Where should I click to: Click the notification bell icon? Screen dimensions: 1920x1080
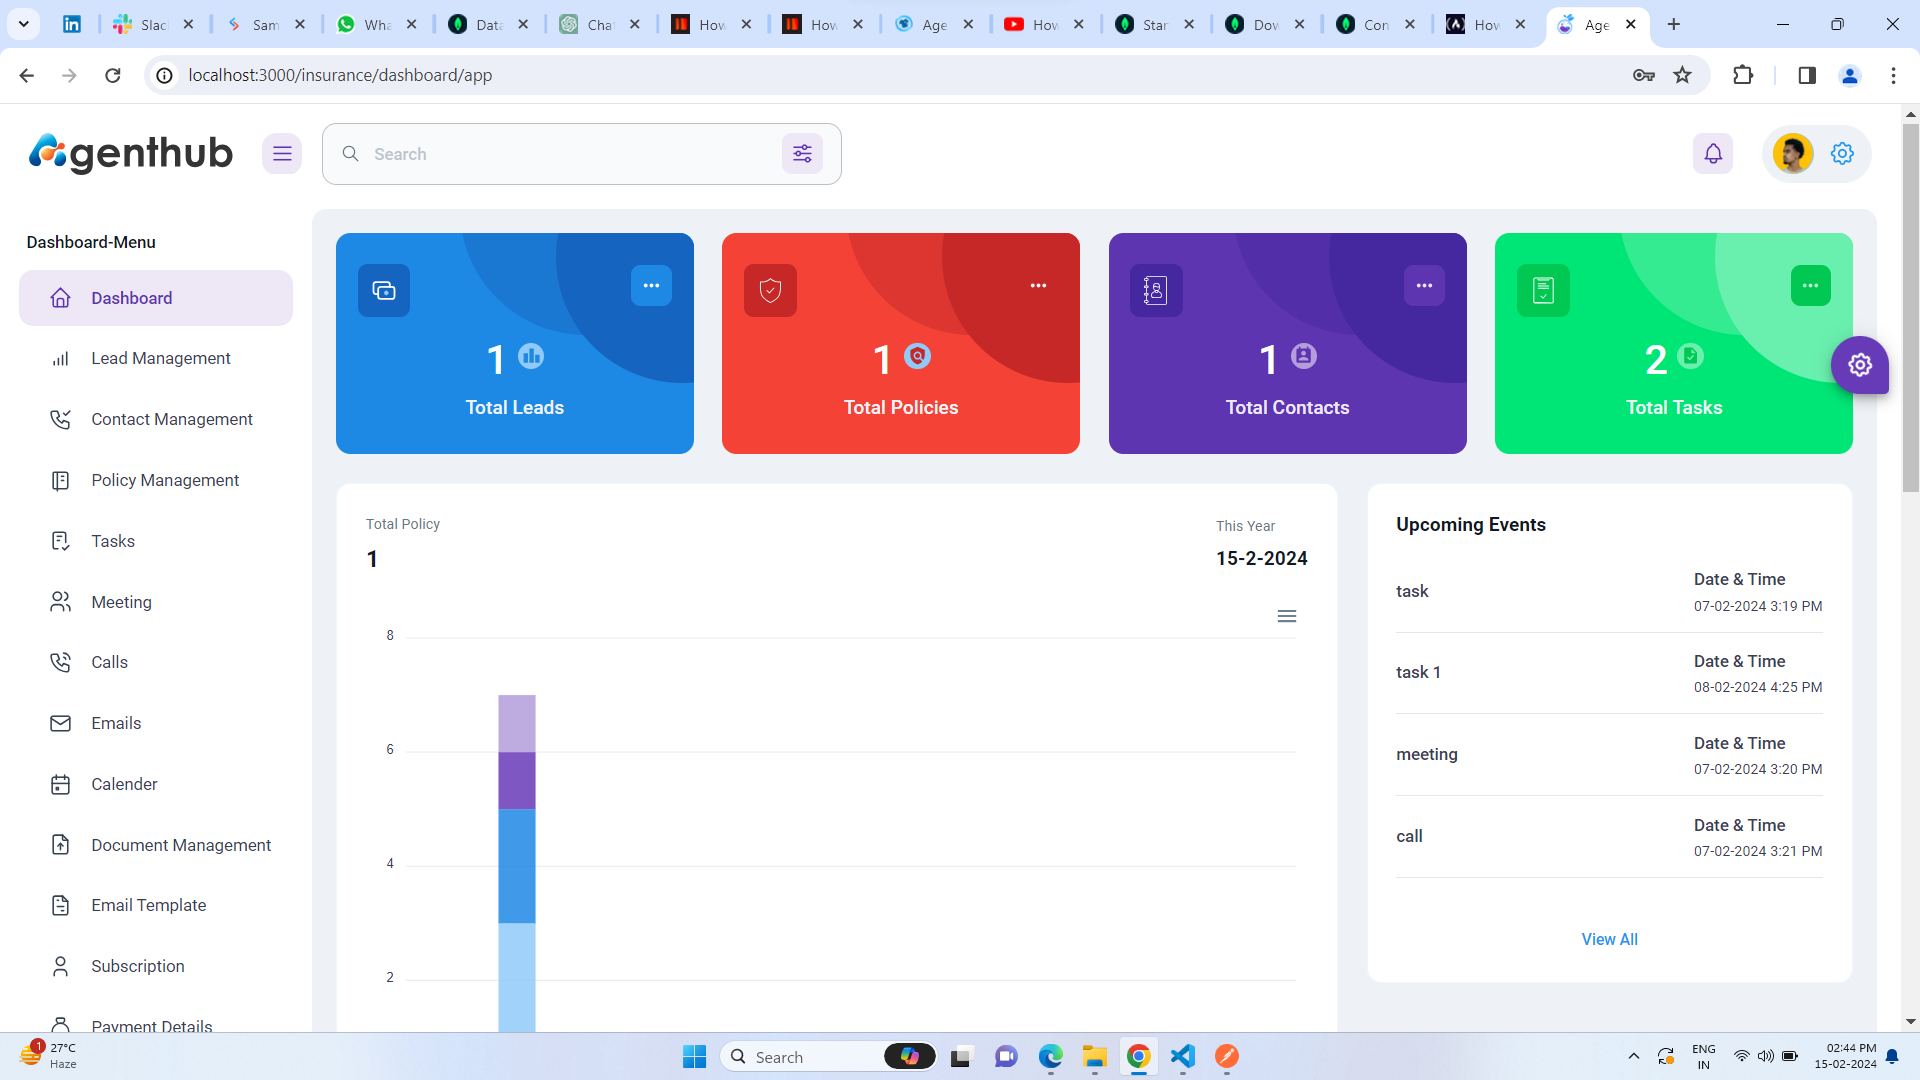pos(1713,154)
